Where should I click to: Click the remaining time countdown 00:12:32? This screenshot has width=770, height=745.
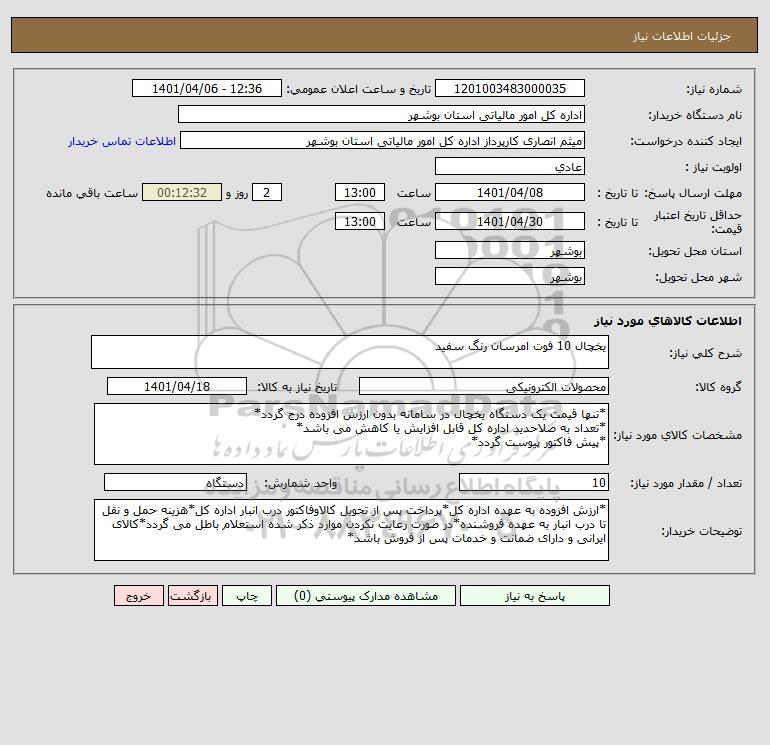pos(182,193)
